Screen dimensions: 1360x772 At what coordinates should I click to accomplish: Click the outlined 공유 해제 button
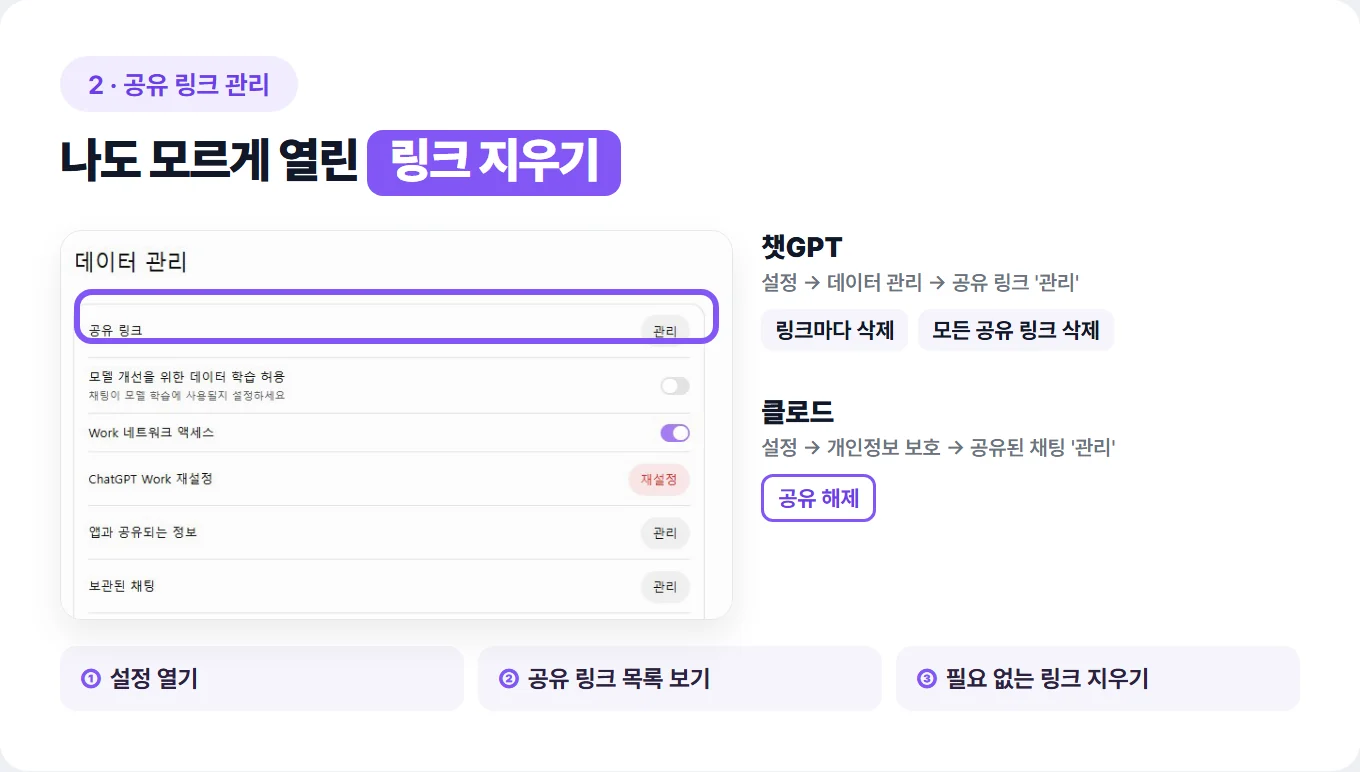coord(818,498)
